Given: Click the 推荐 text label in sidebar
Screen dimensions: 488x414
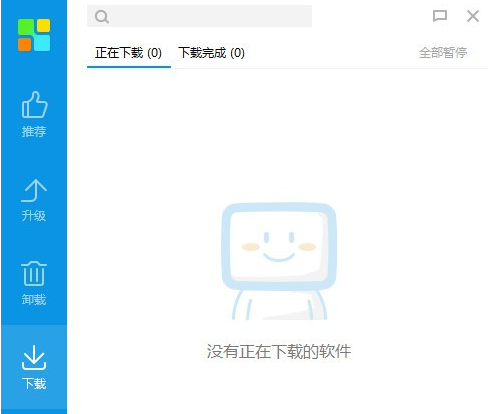Looking at the screenshot, I should tap(34, 132).
